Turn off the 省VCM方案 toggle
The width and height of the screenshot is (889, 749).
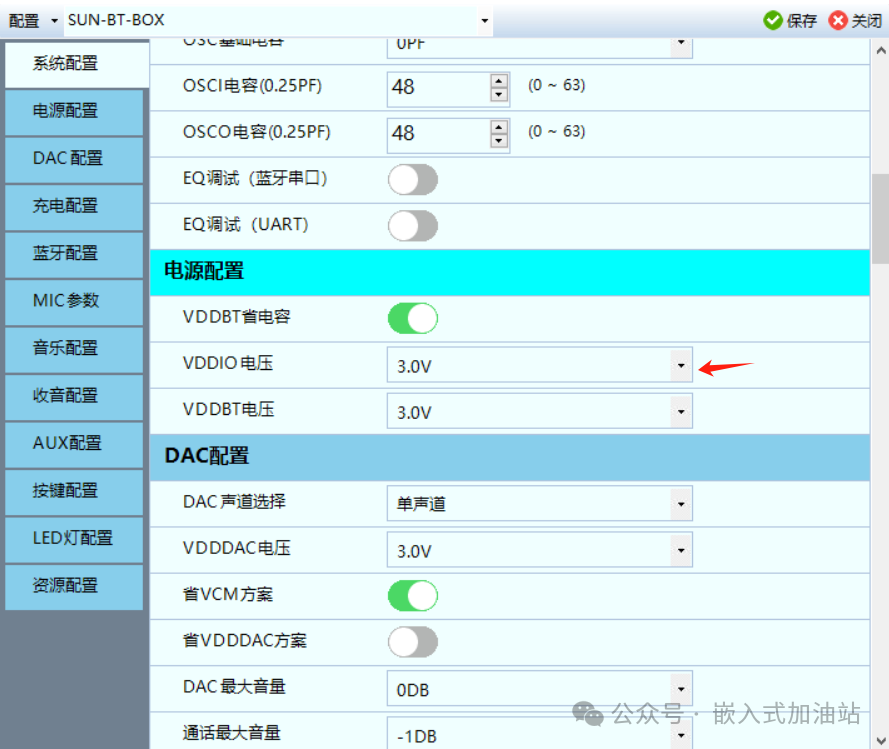413,595
